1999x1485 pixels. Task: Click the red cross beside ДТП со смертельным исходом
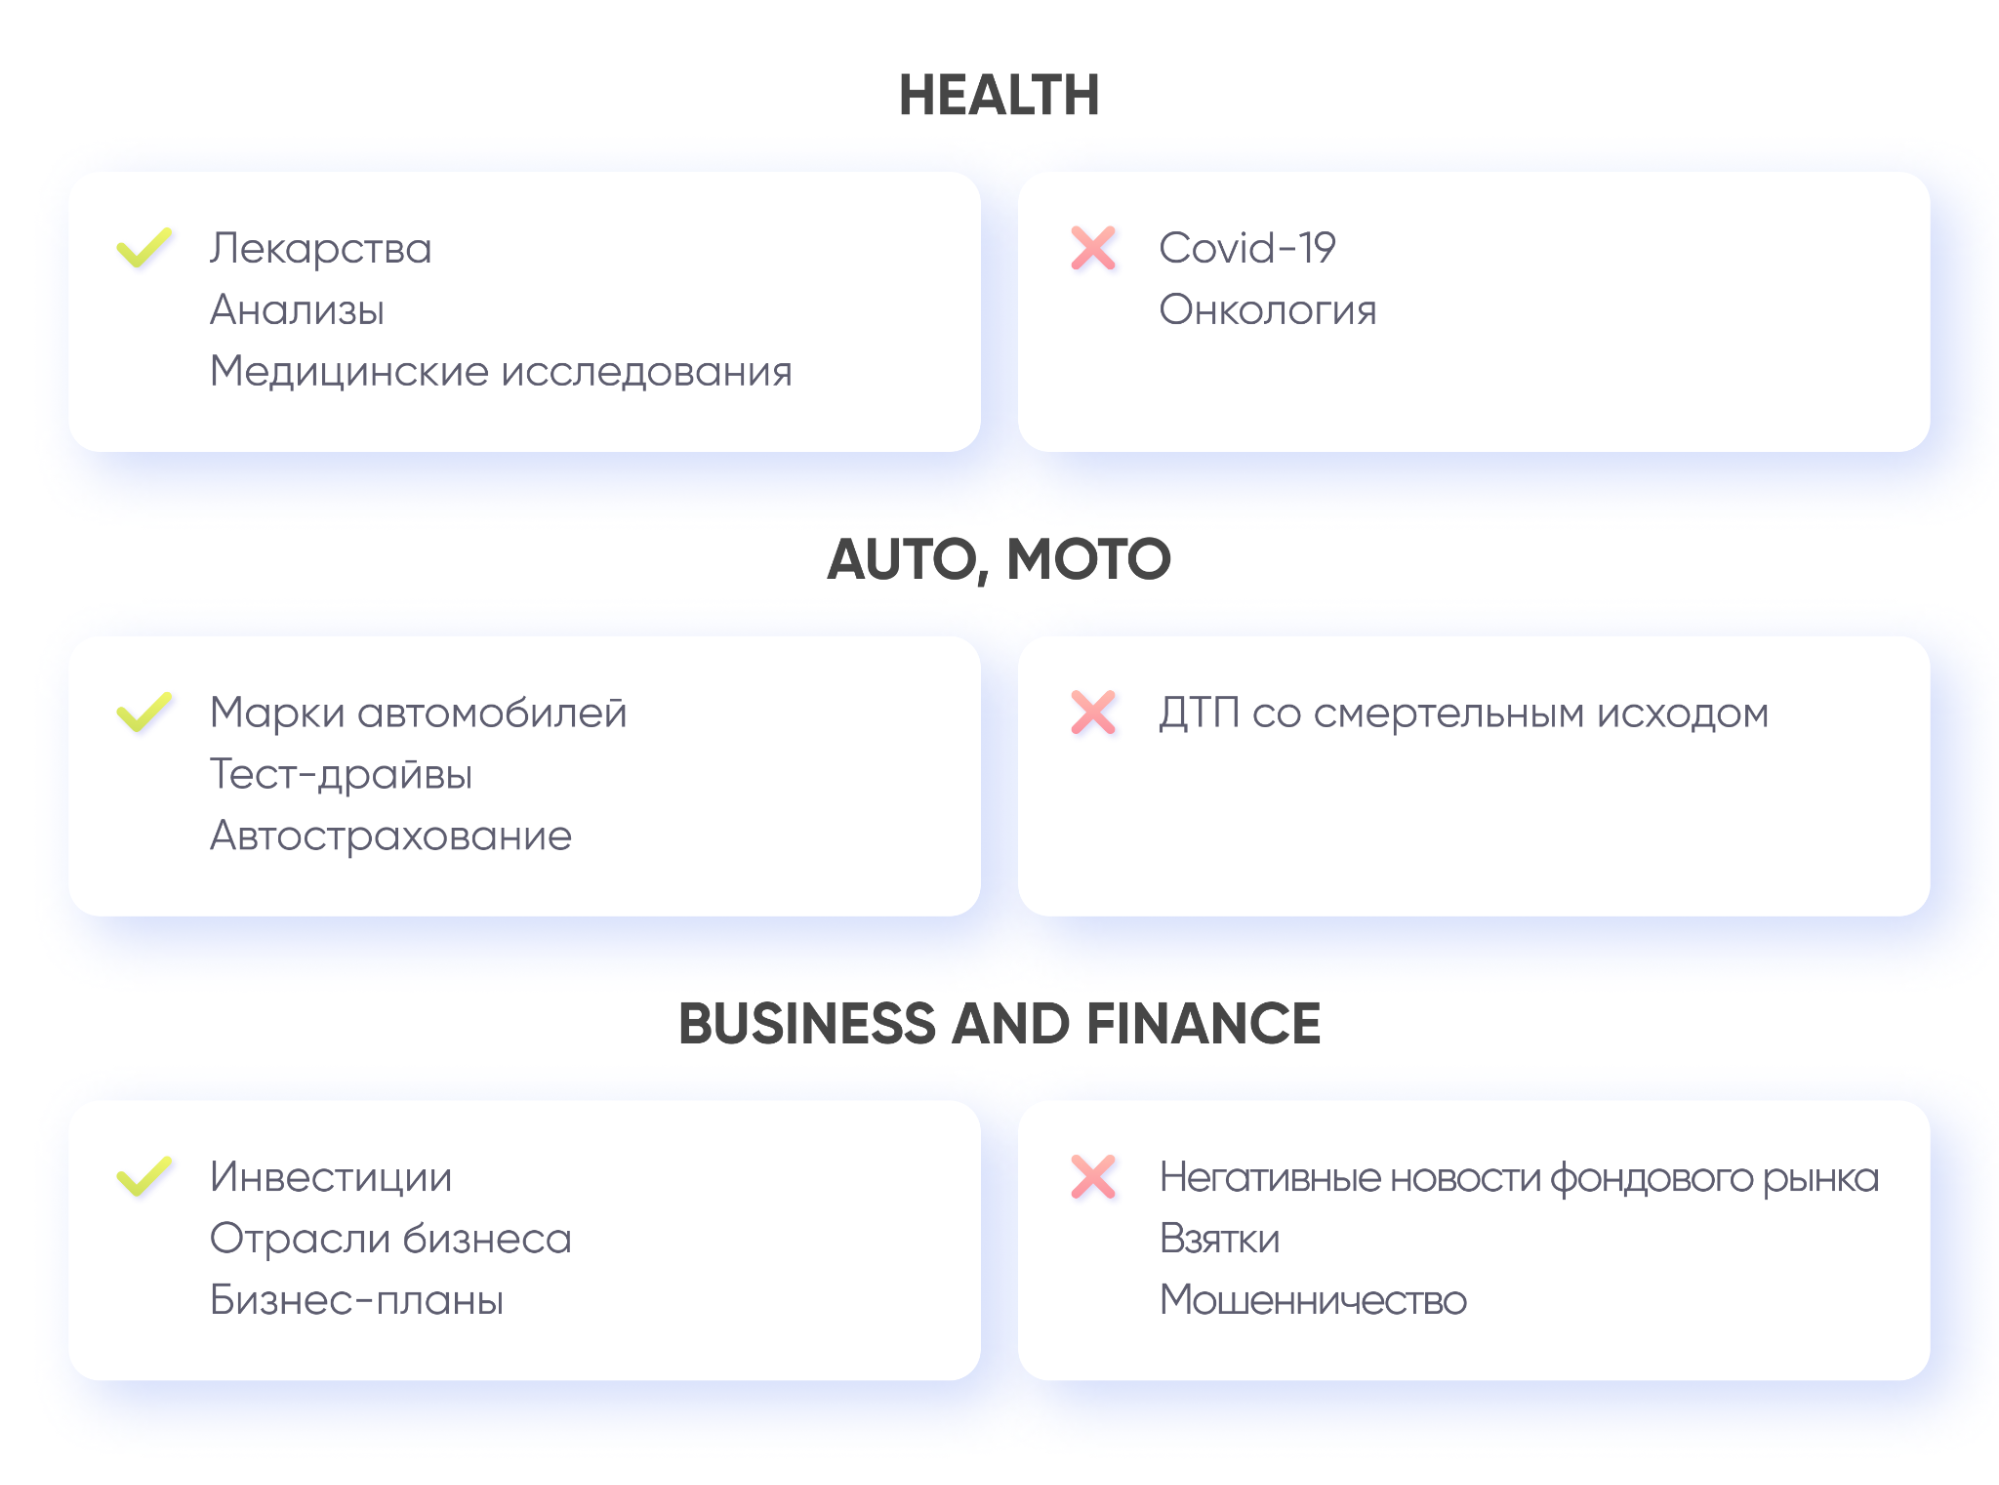tap(1093, 712)
